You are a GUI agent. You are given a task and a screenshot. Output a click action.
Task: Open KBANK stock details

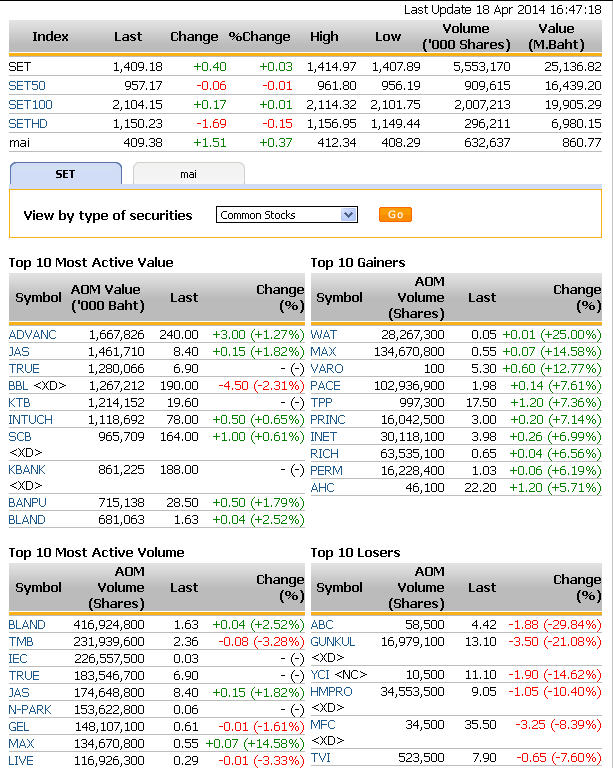[x=28, y=469]
